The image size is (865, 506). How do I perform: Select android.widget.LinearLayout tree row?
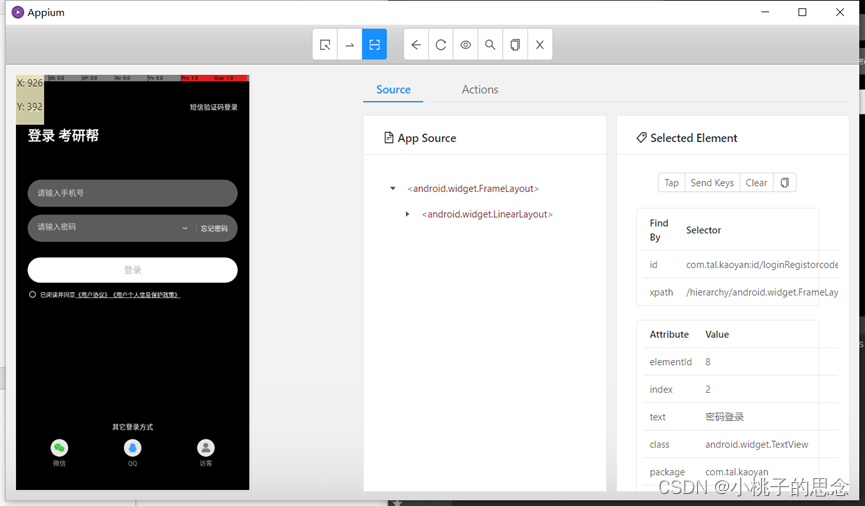(x=487, y=214)
